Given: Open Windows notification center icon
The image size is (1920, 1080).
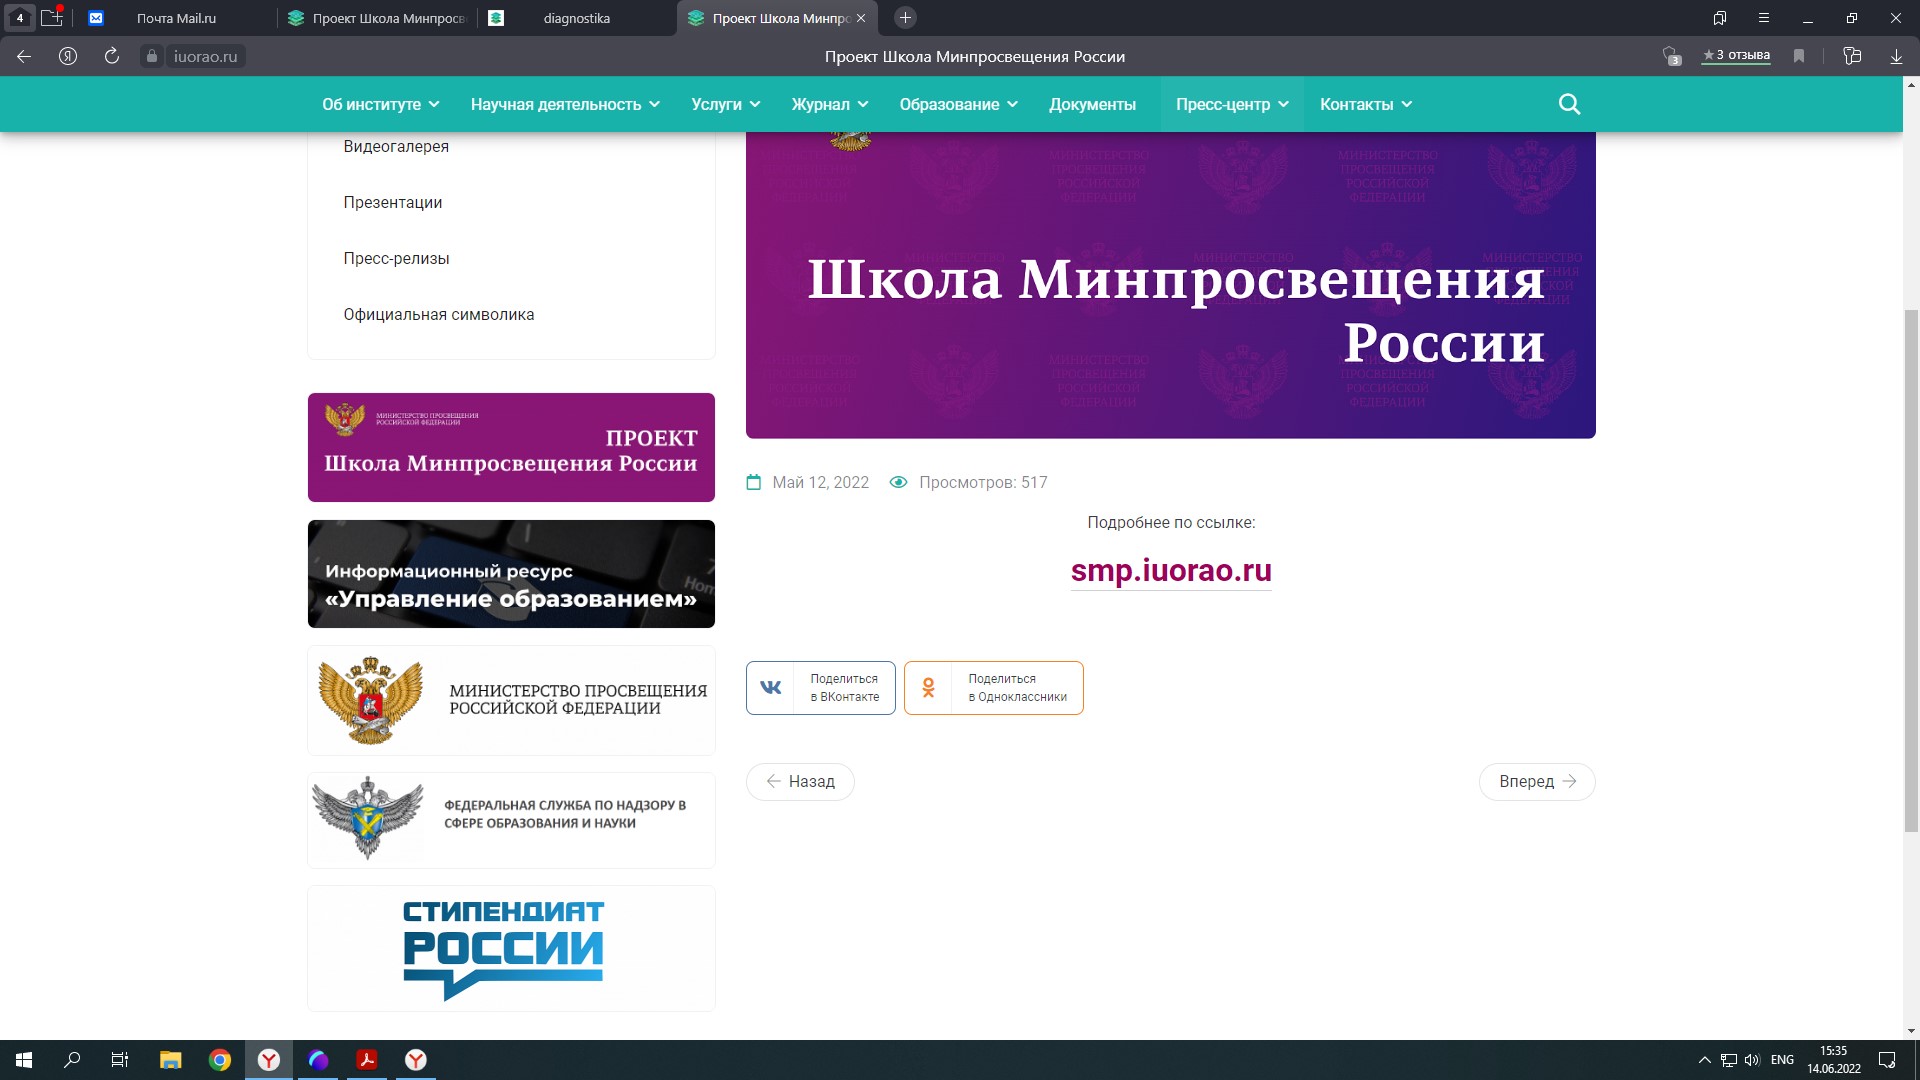Looking at the screenshot, I should [x=1887, y=1060].
